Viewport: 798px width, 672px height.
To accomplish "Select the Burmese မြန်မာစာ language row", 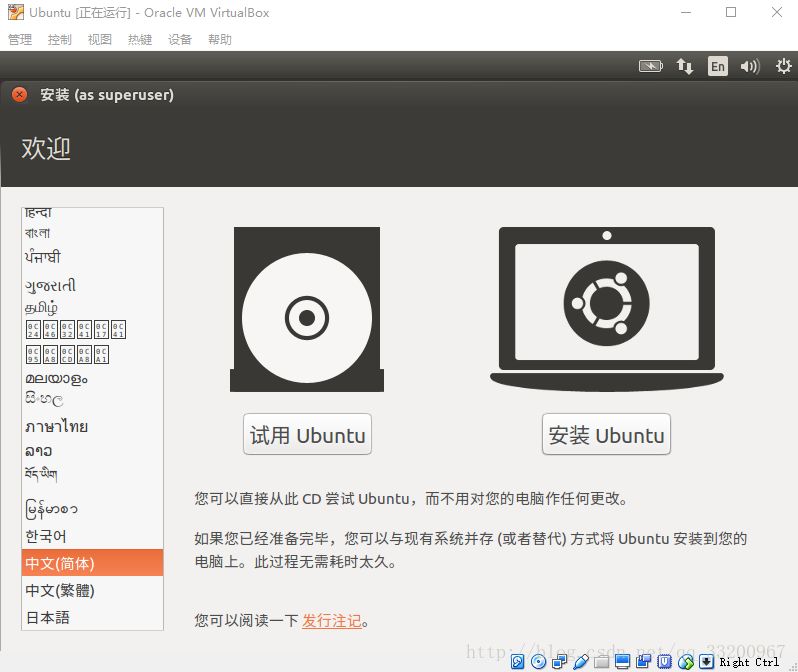I will coord(92,509).
